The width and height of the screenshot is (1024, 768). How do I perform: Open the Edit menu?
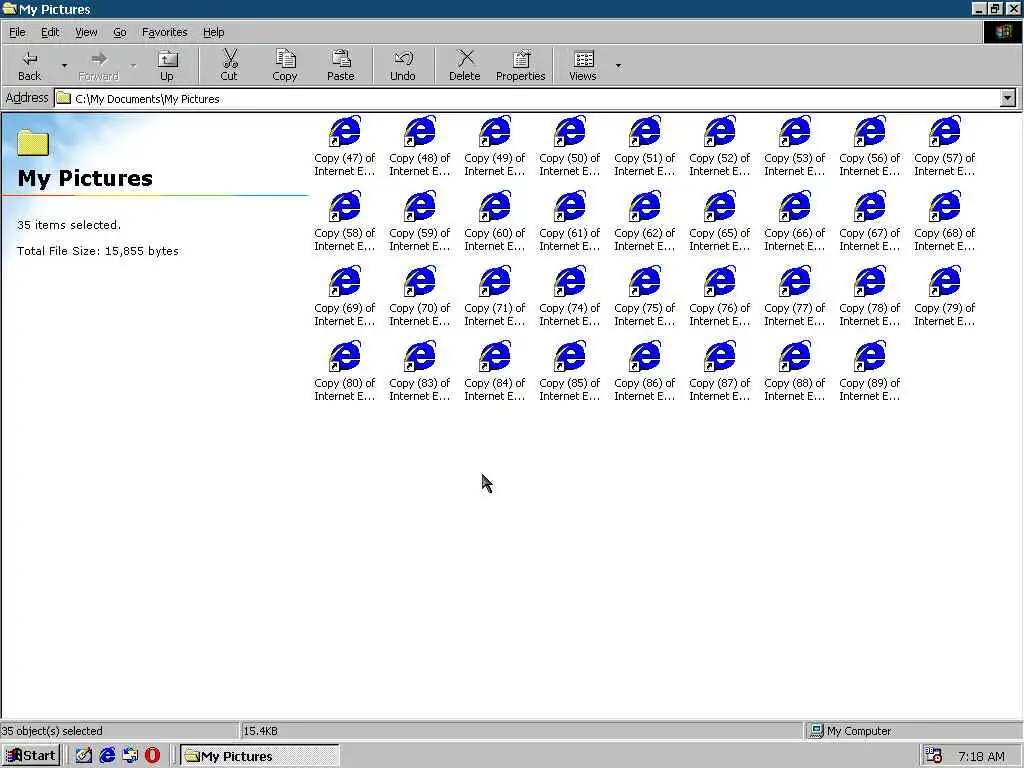tap(50, 32)
